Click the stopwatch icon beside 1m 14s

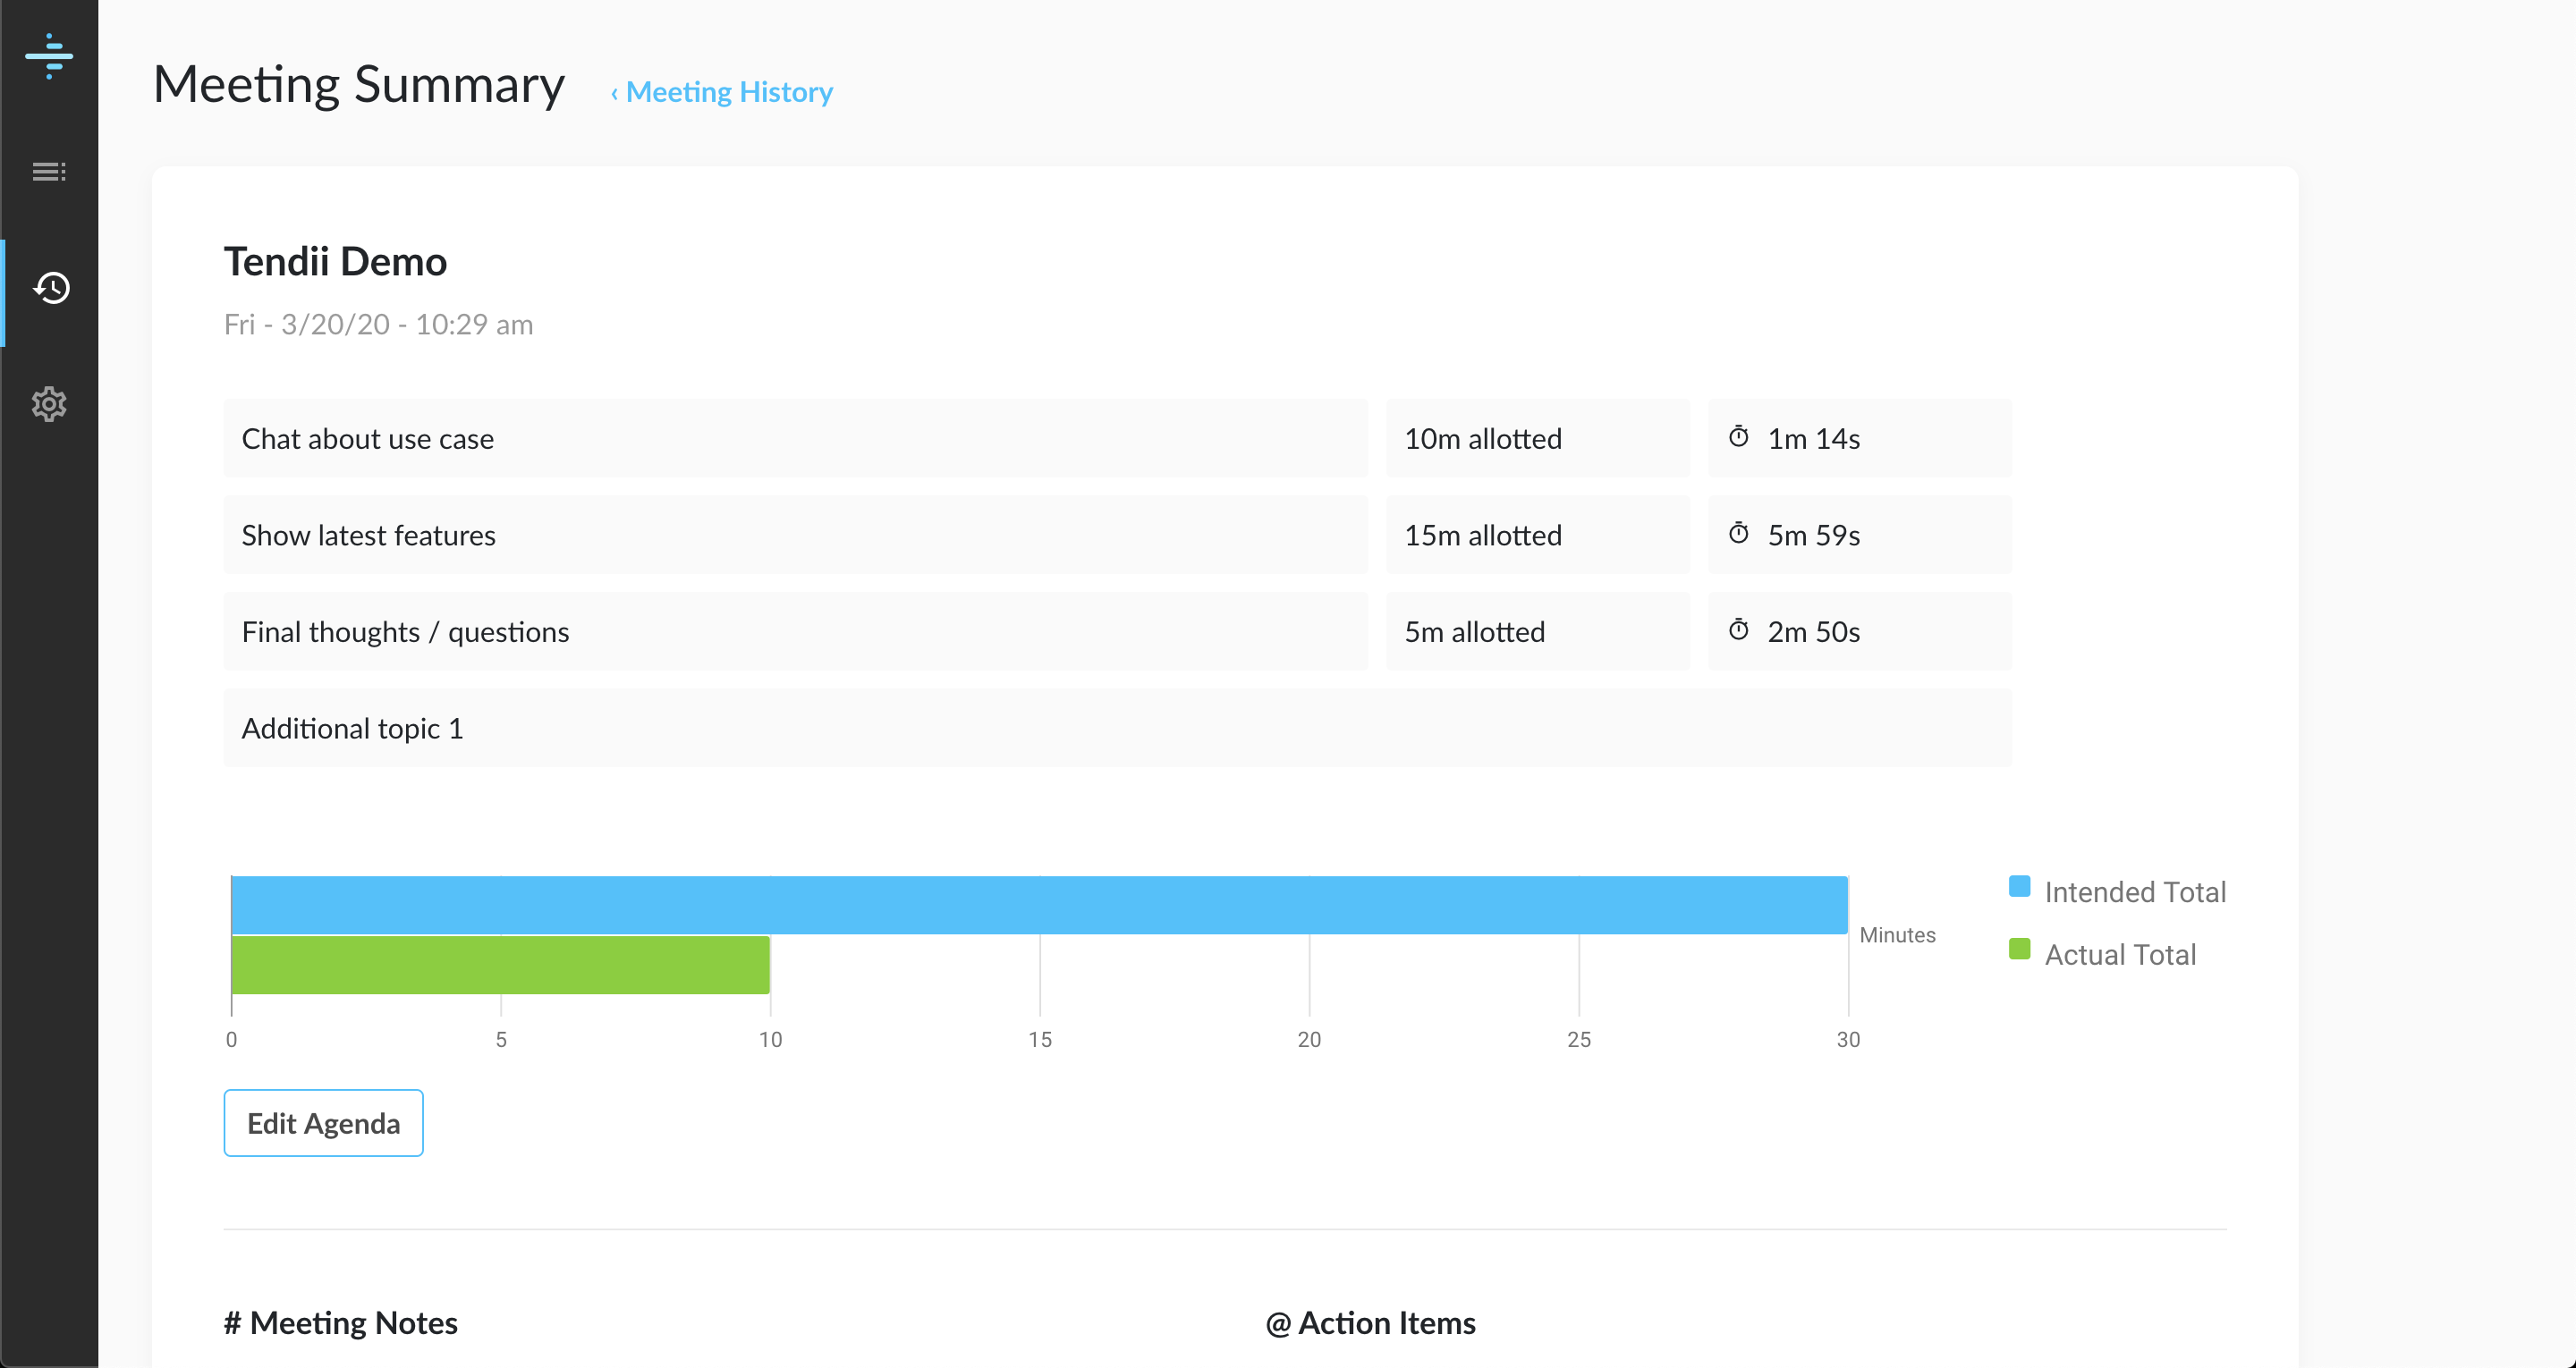(x=1739, y=437)
